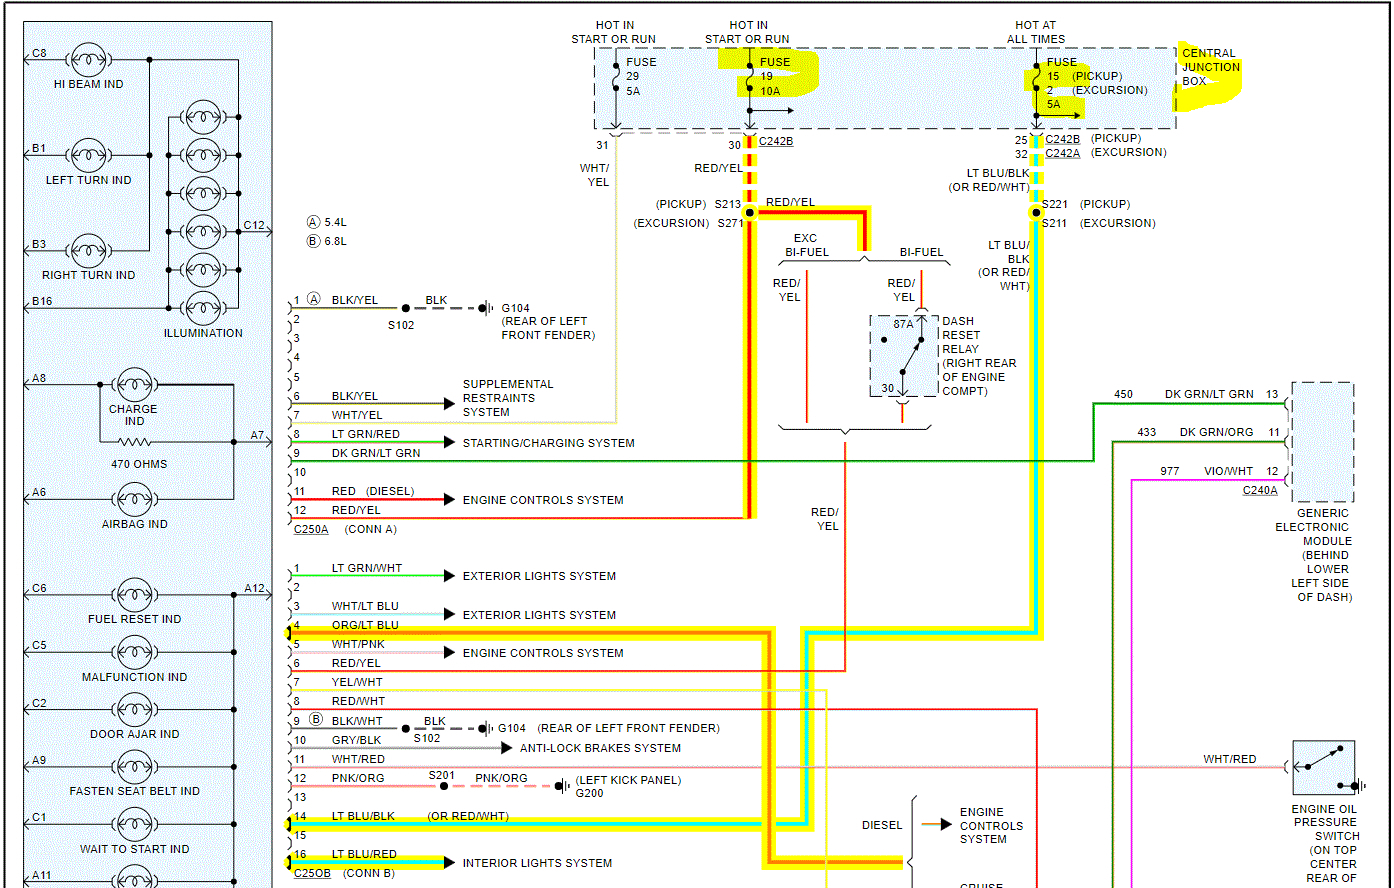Open the C242B label beside pin 30
1394x888 pixels.
coord(776,141)
